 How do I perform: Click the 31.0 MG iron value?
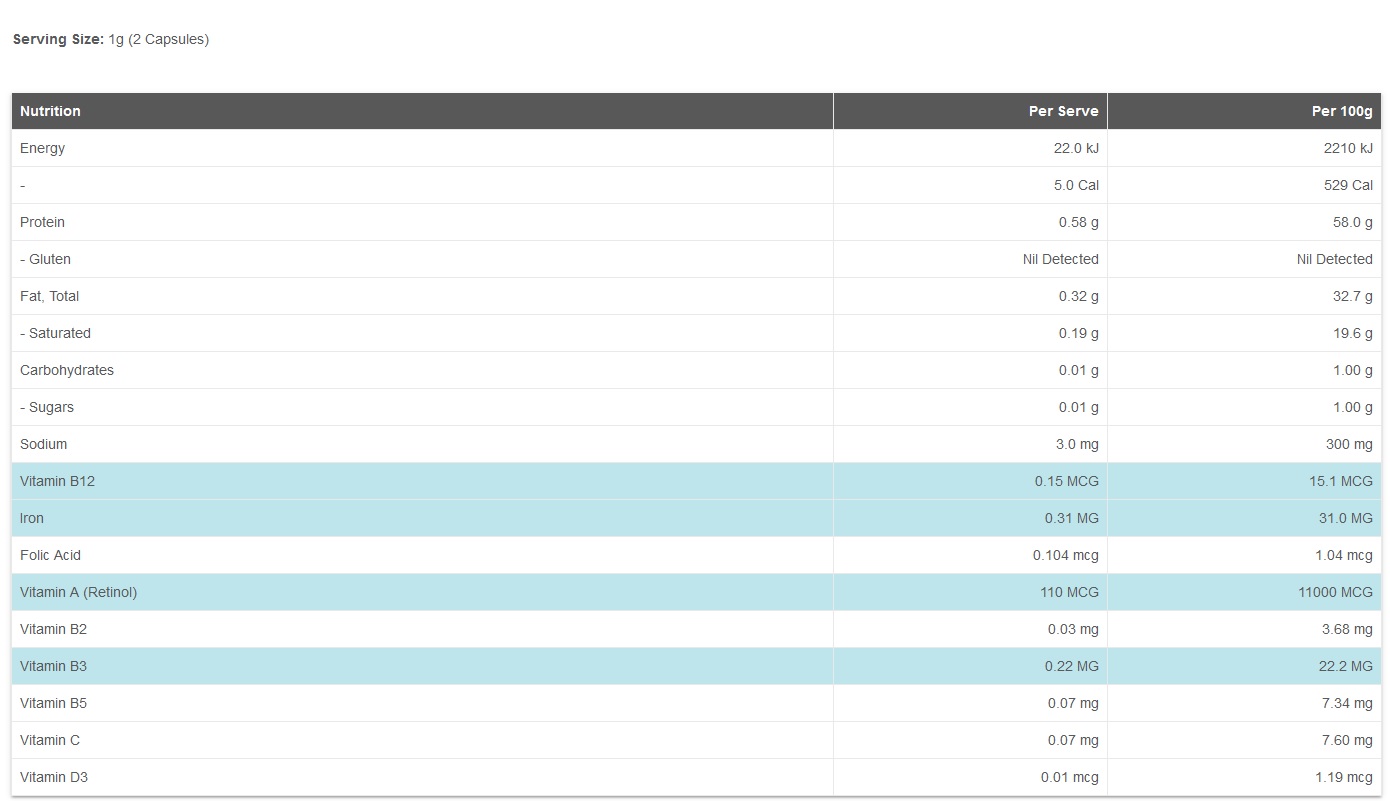[x=1345, y=518]
